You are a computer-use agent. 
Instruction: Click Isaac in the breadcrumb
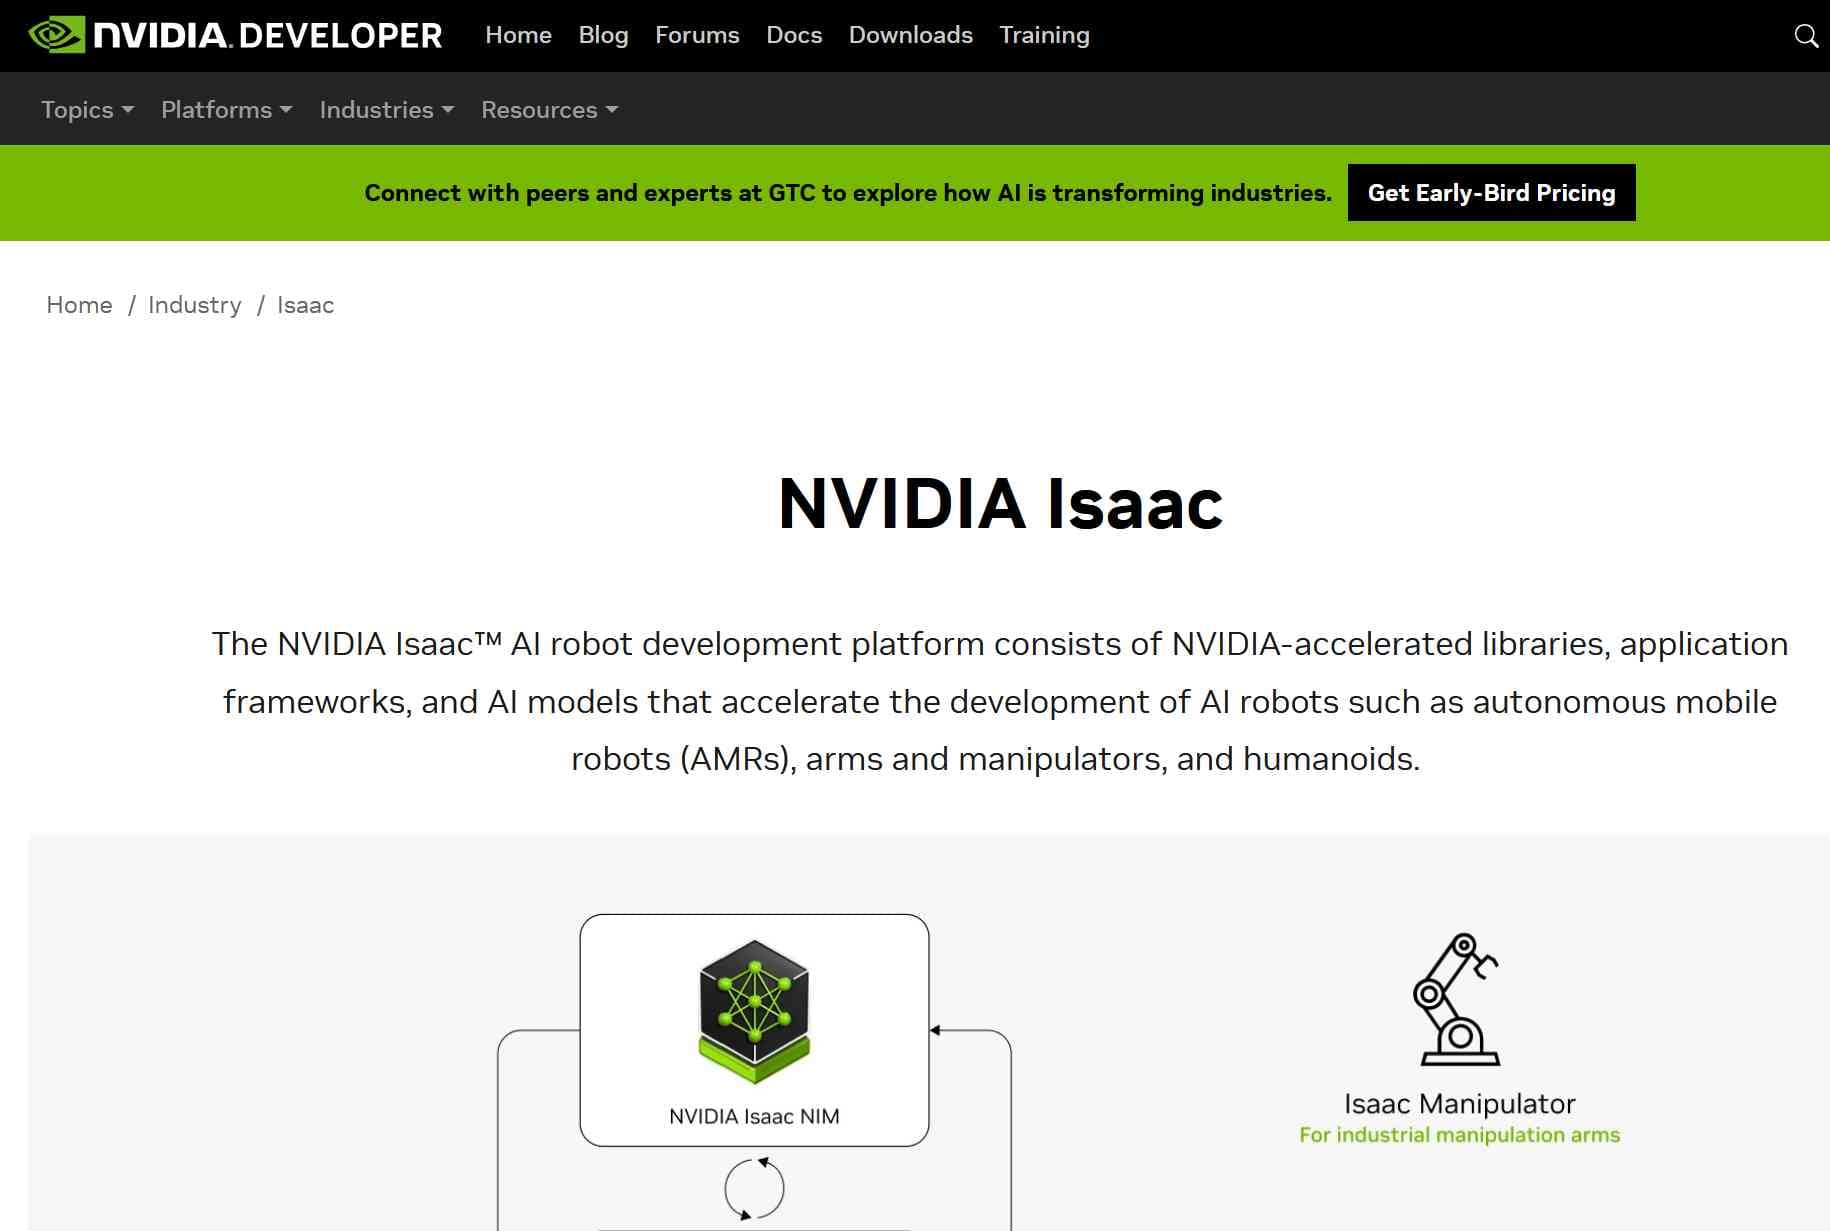point(305,305)
